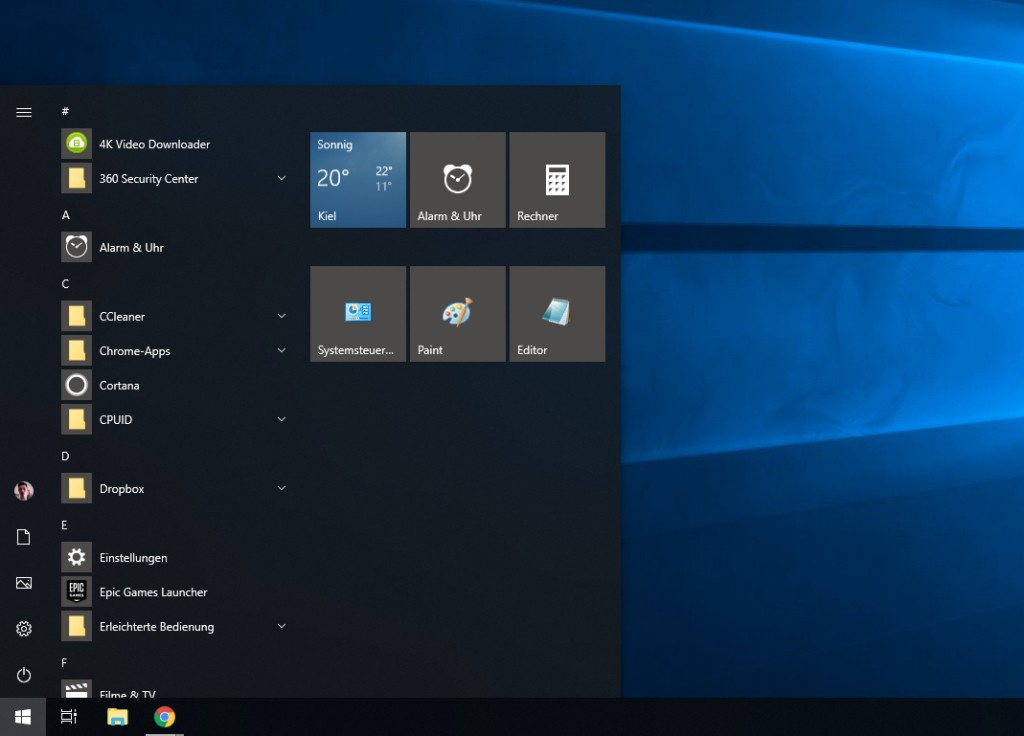Click Google Chrome in the taskbar
Screen dimensions: 1024x736
[x=165, y=717]
